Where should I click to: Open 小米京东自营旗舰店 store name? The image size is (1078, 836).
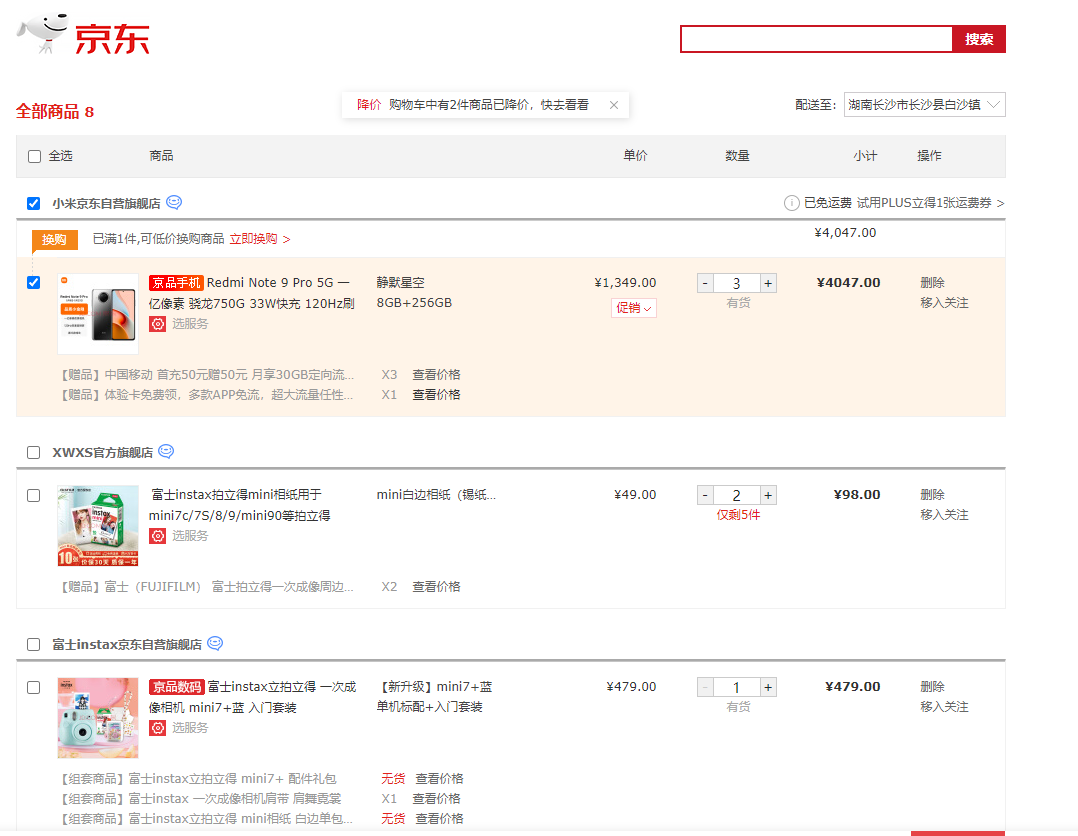point(107,204)
